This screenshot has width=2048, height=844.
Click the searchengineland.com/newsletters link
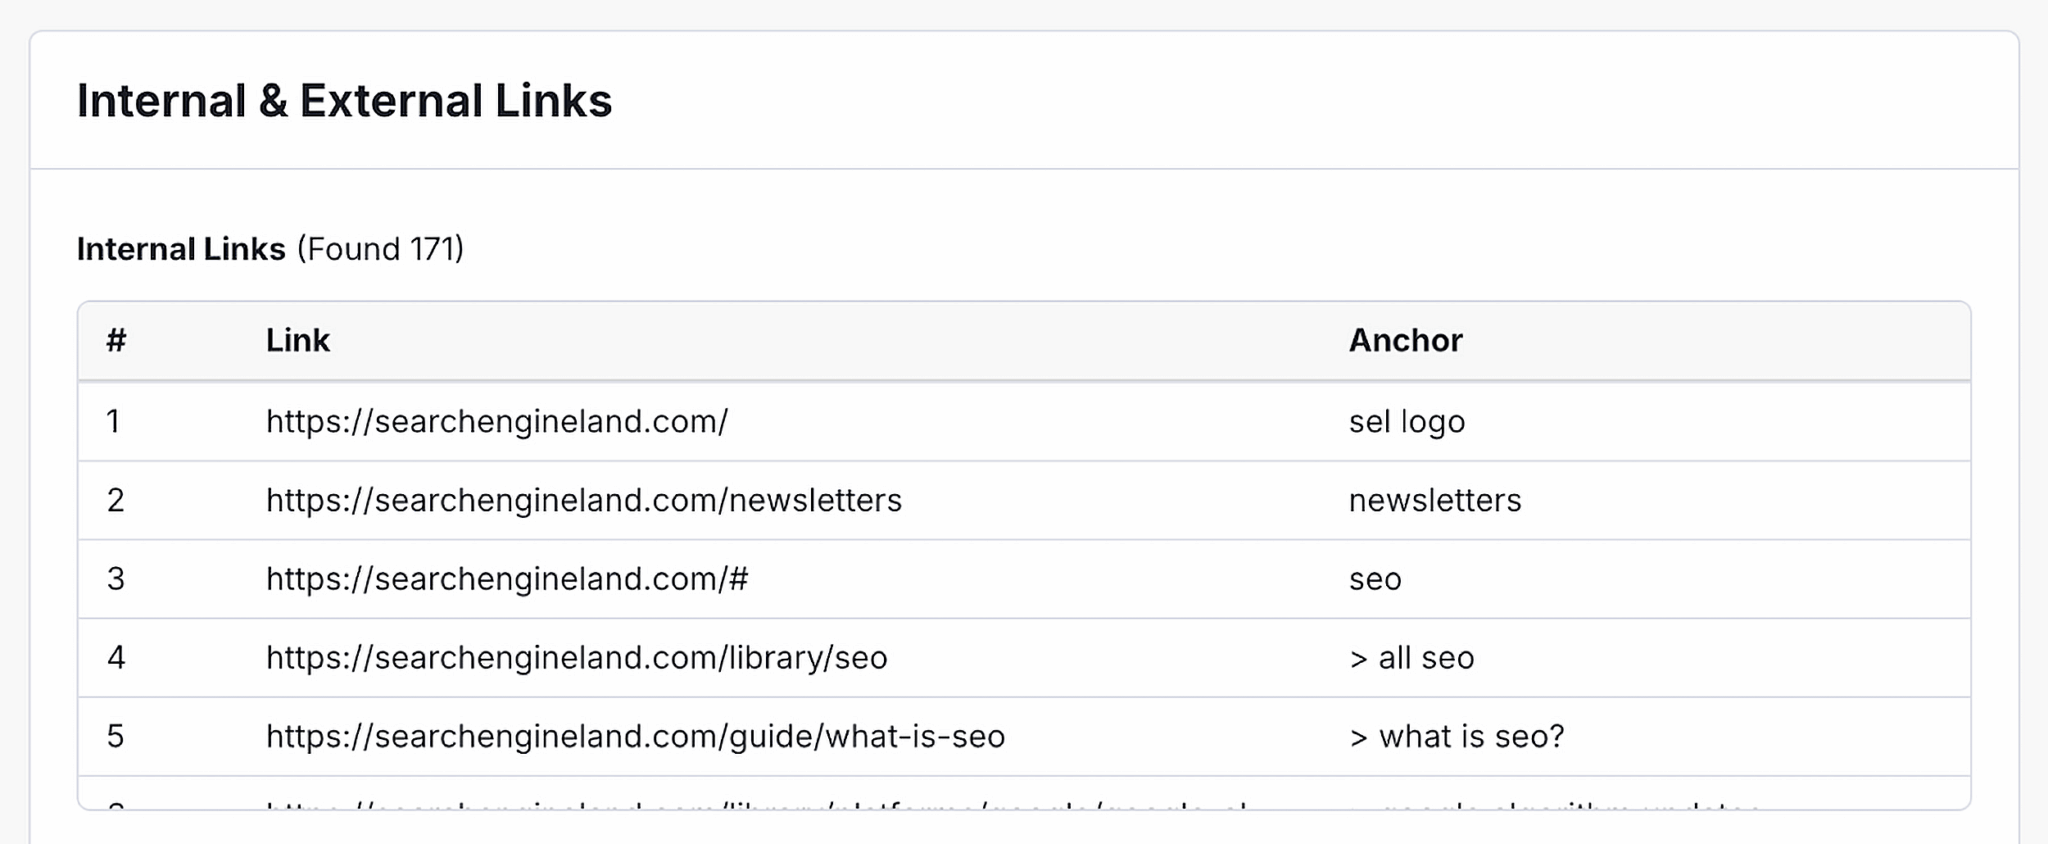pyautogui.click(x=583, y=500)
